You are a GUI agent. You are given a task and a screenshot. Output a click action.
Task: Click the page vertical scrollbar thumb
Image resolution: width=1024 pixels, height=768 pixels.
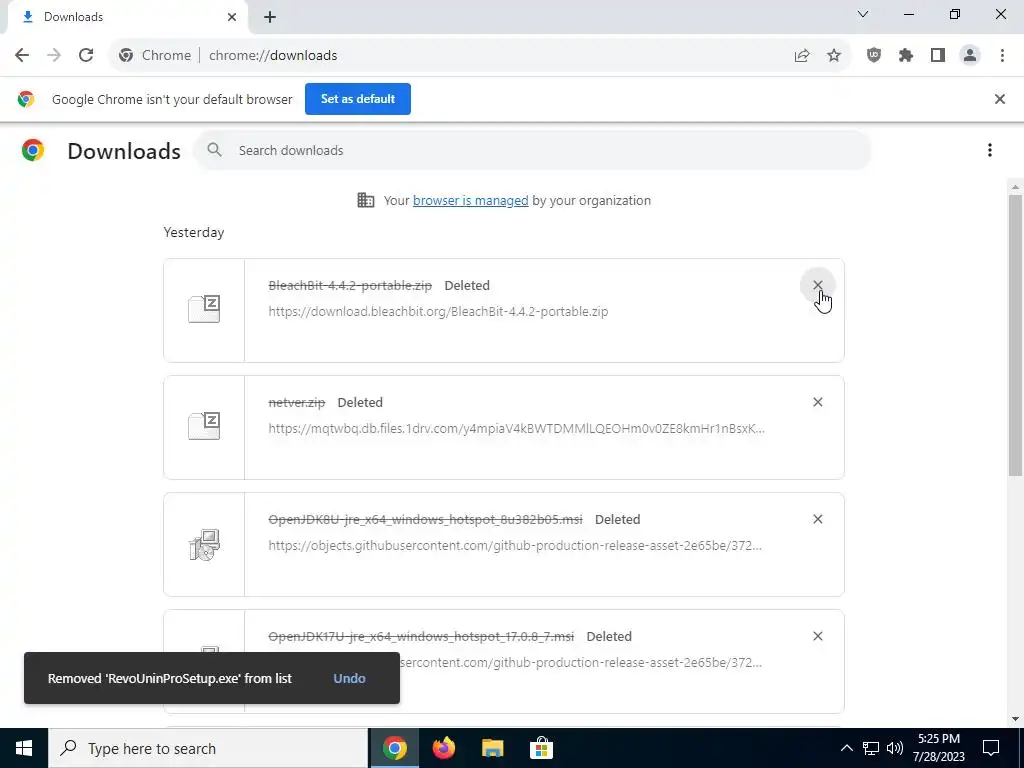click(x=1015, y=335)
